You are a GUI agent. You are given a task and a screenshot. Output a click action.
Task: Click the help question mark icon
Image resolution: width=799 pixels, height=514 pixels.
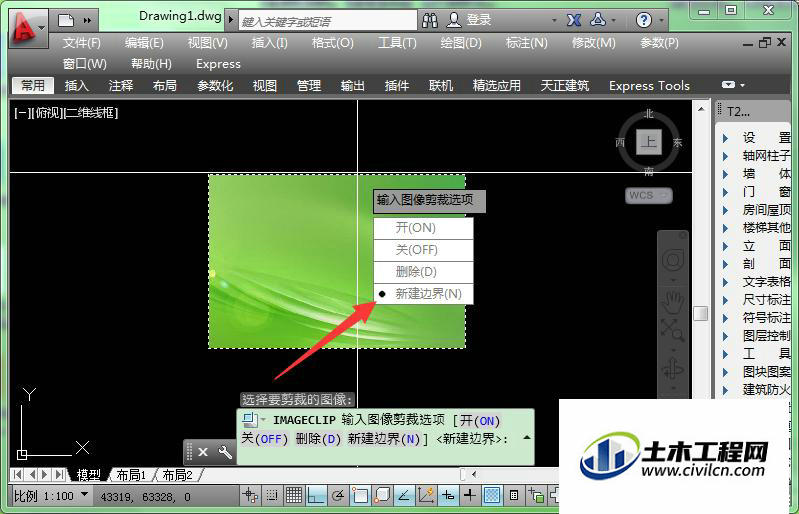[644, 20]
